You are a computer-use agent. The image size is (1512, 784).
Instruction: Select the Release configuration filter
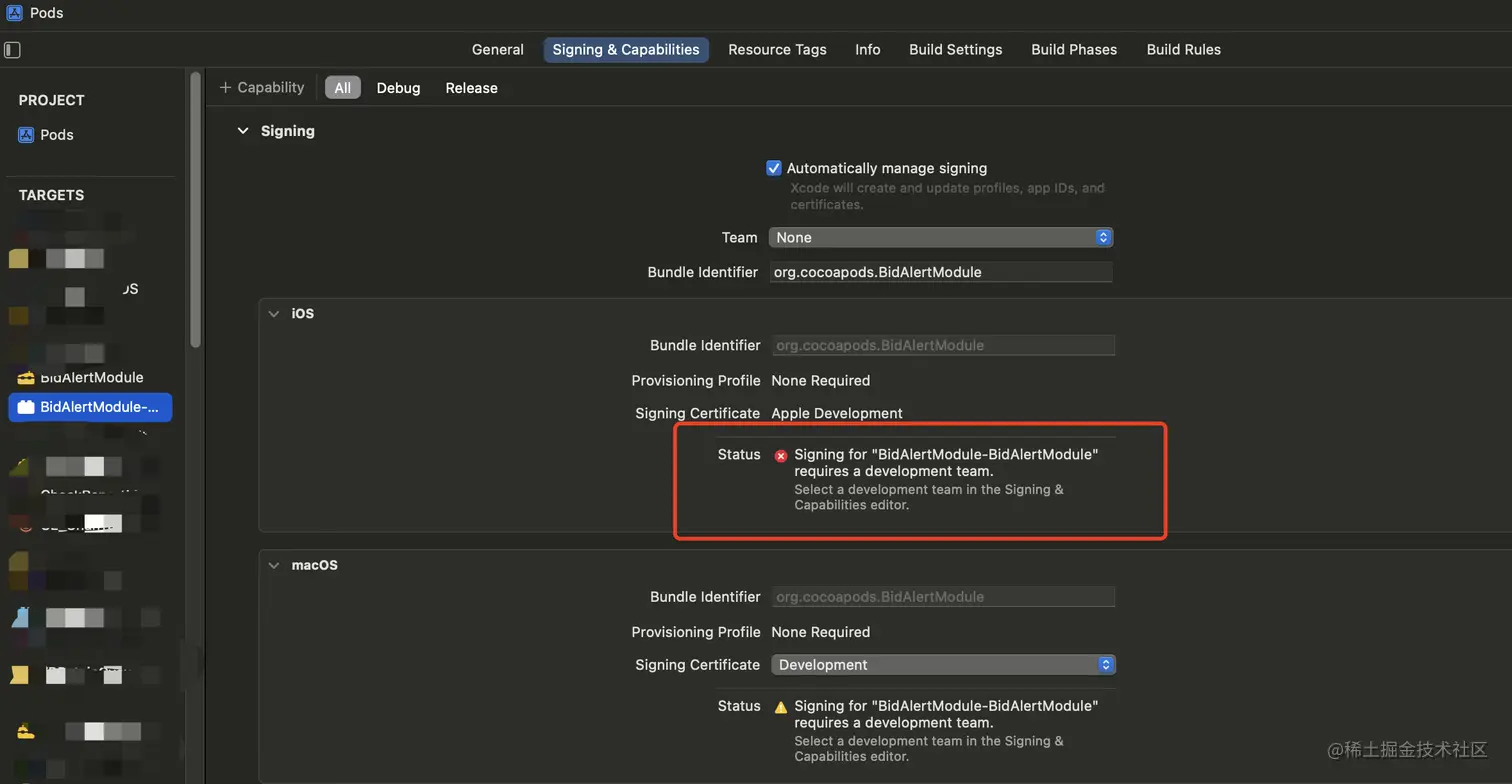tap(471, 88)
